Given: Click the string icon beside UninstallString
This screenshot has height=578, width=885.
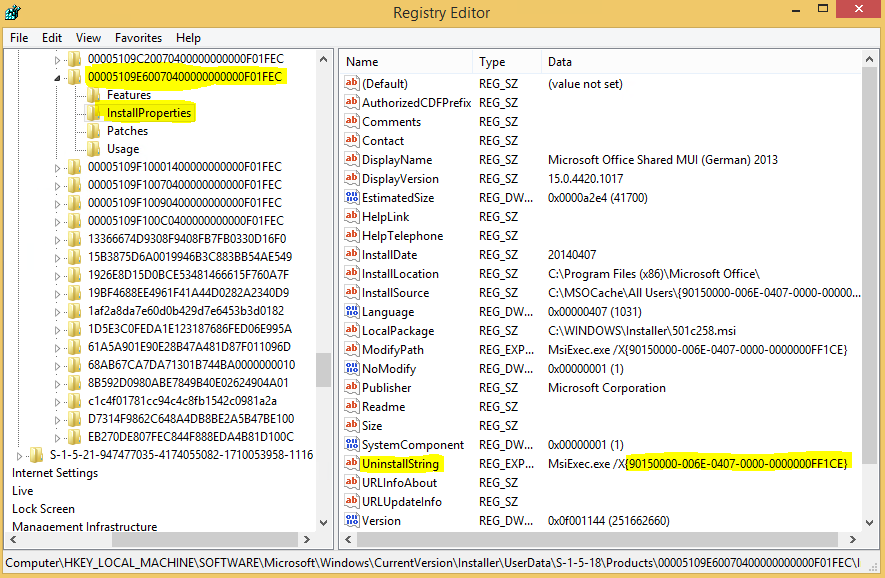Looking at the screenshot, I should (352, 463).
